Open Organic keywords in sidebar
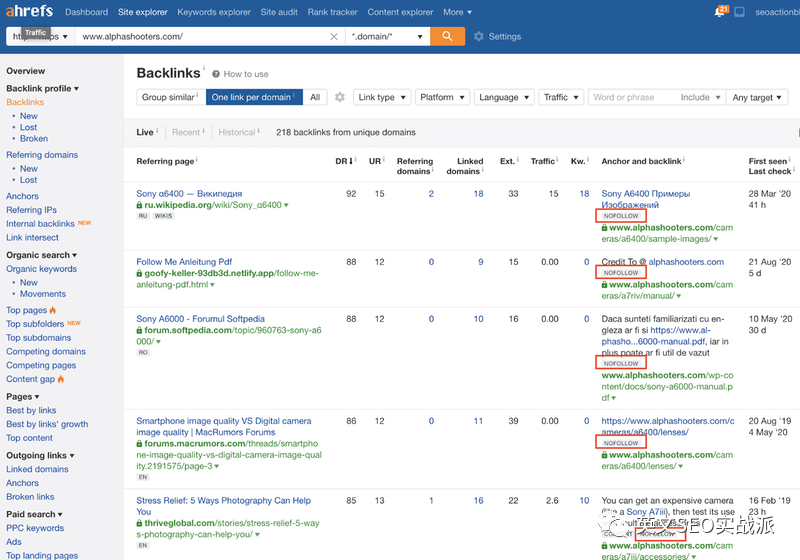800x560 pixels. point(41,269)
